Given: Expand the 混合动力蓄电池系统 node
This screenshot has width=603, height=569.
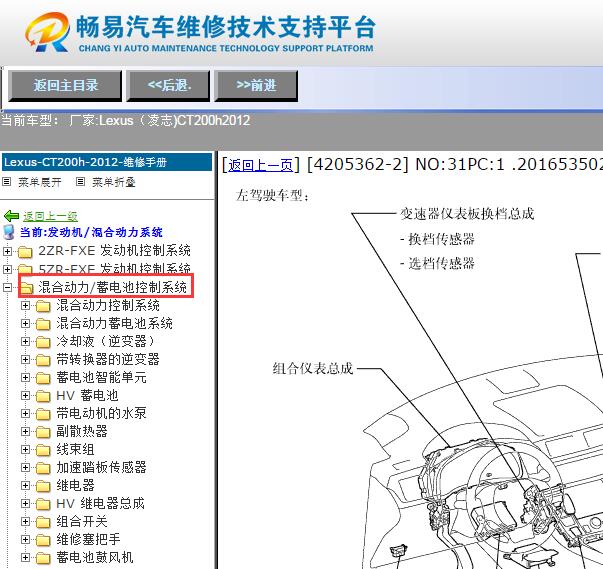Looking at the screenshot, I should (25, 323).
